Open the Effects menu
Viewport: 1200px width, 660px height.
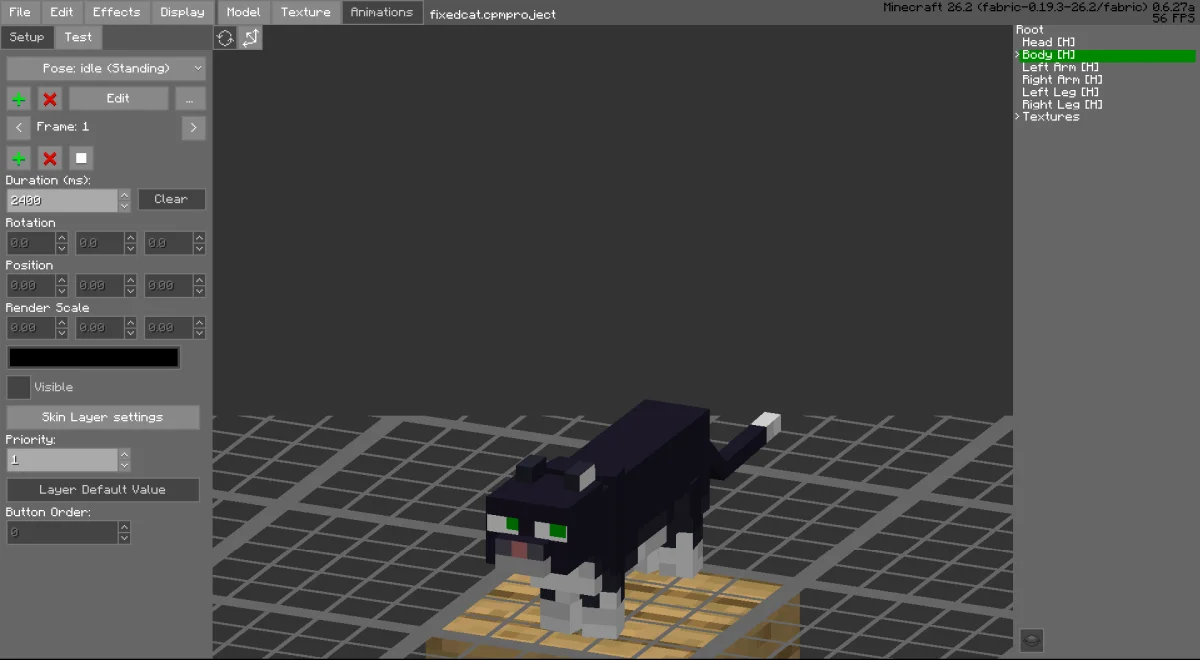point(117,12)
